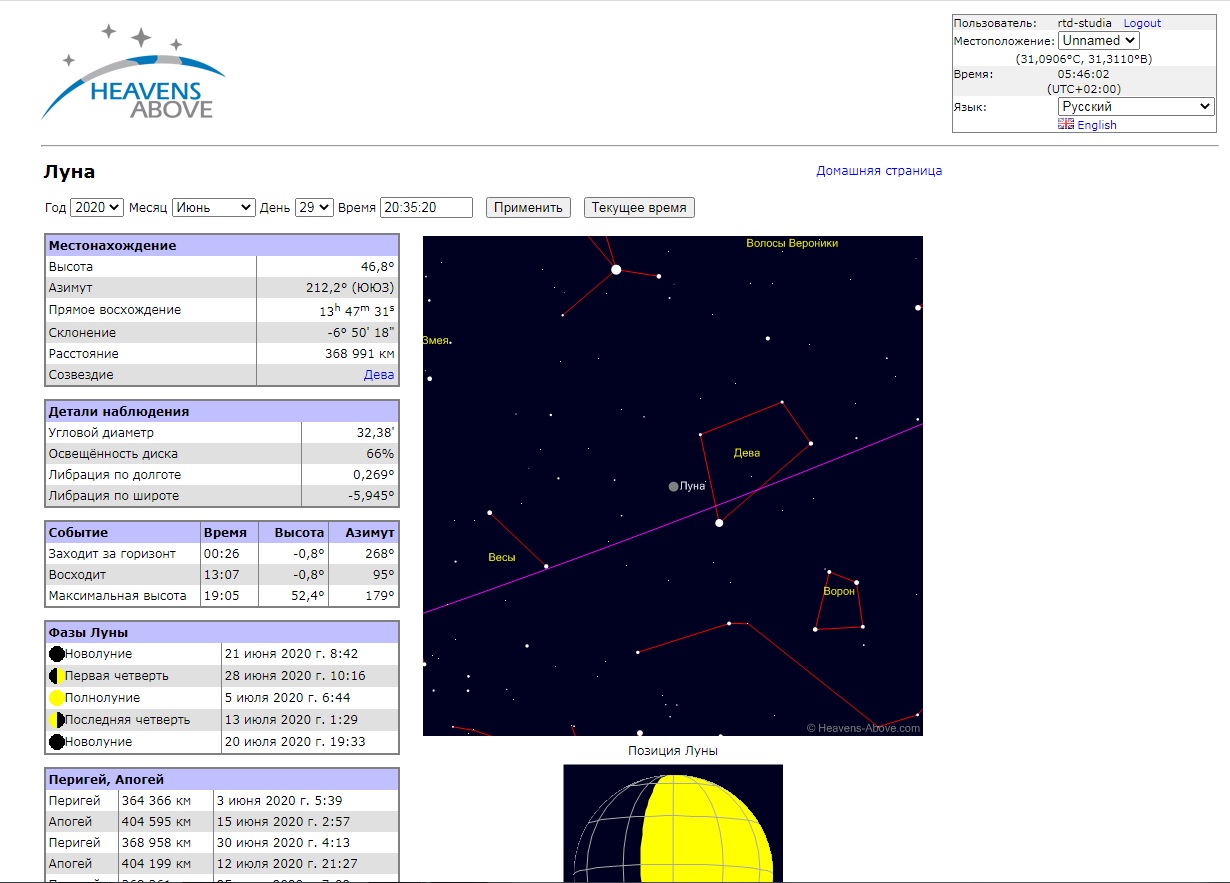1230x883 pixels.
Task: Click the Освещённость диска value 66%
Action: 380,454
